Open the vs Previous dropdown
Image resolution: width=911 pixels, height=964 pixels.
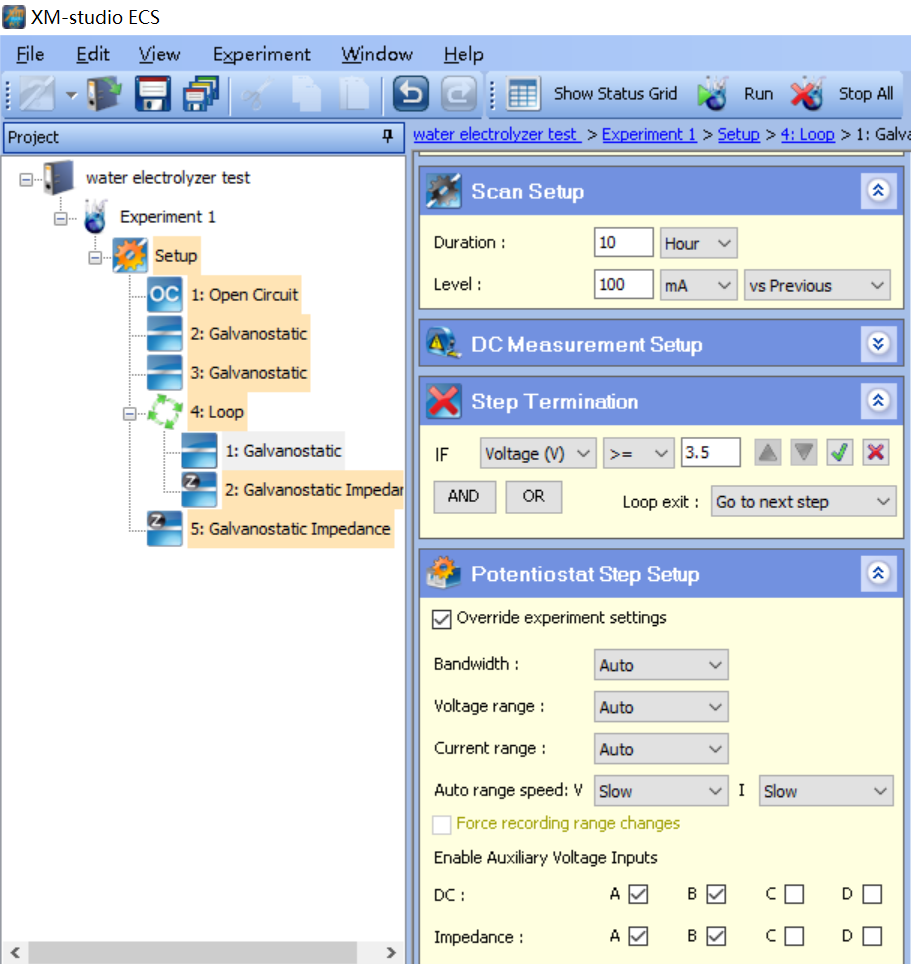817,285
